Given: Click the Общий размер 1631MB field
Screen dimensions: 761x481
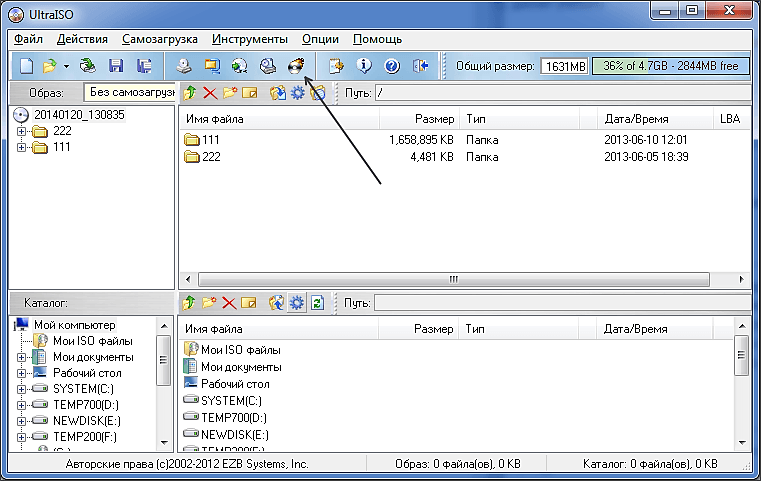Looking at the screenshot, I should tap(564, 66).
